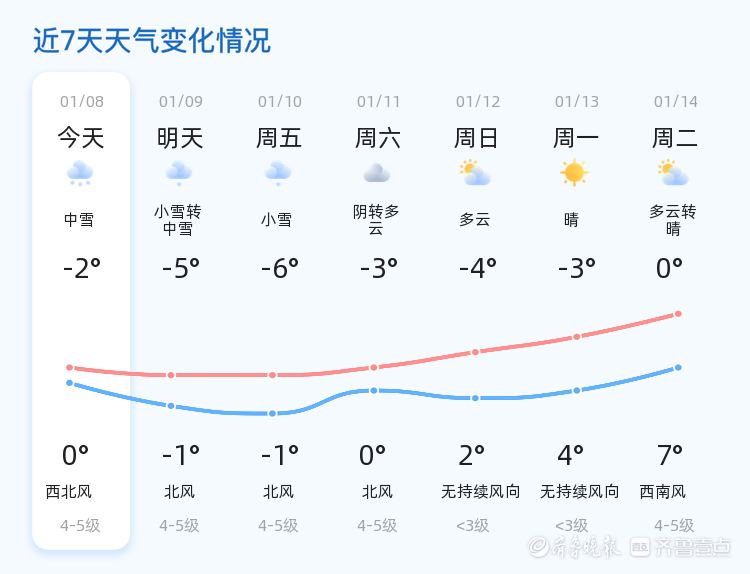
Task: Select the 01/09 date label
Action: 181,101
